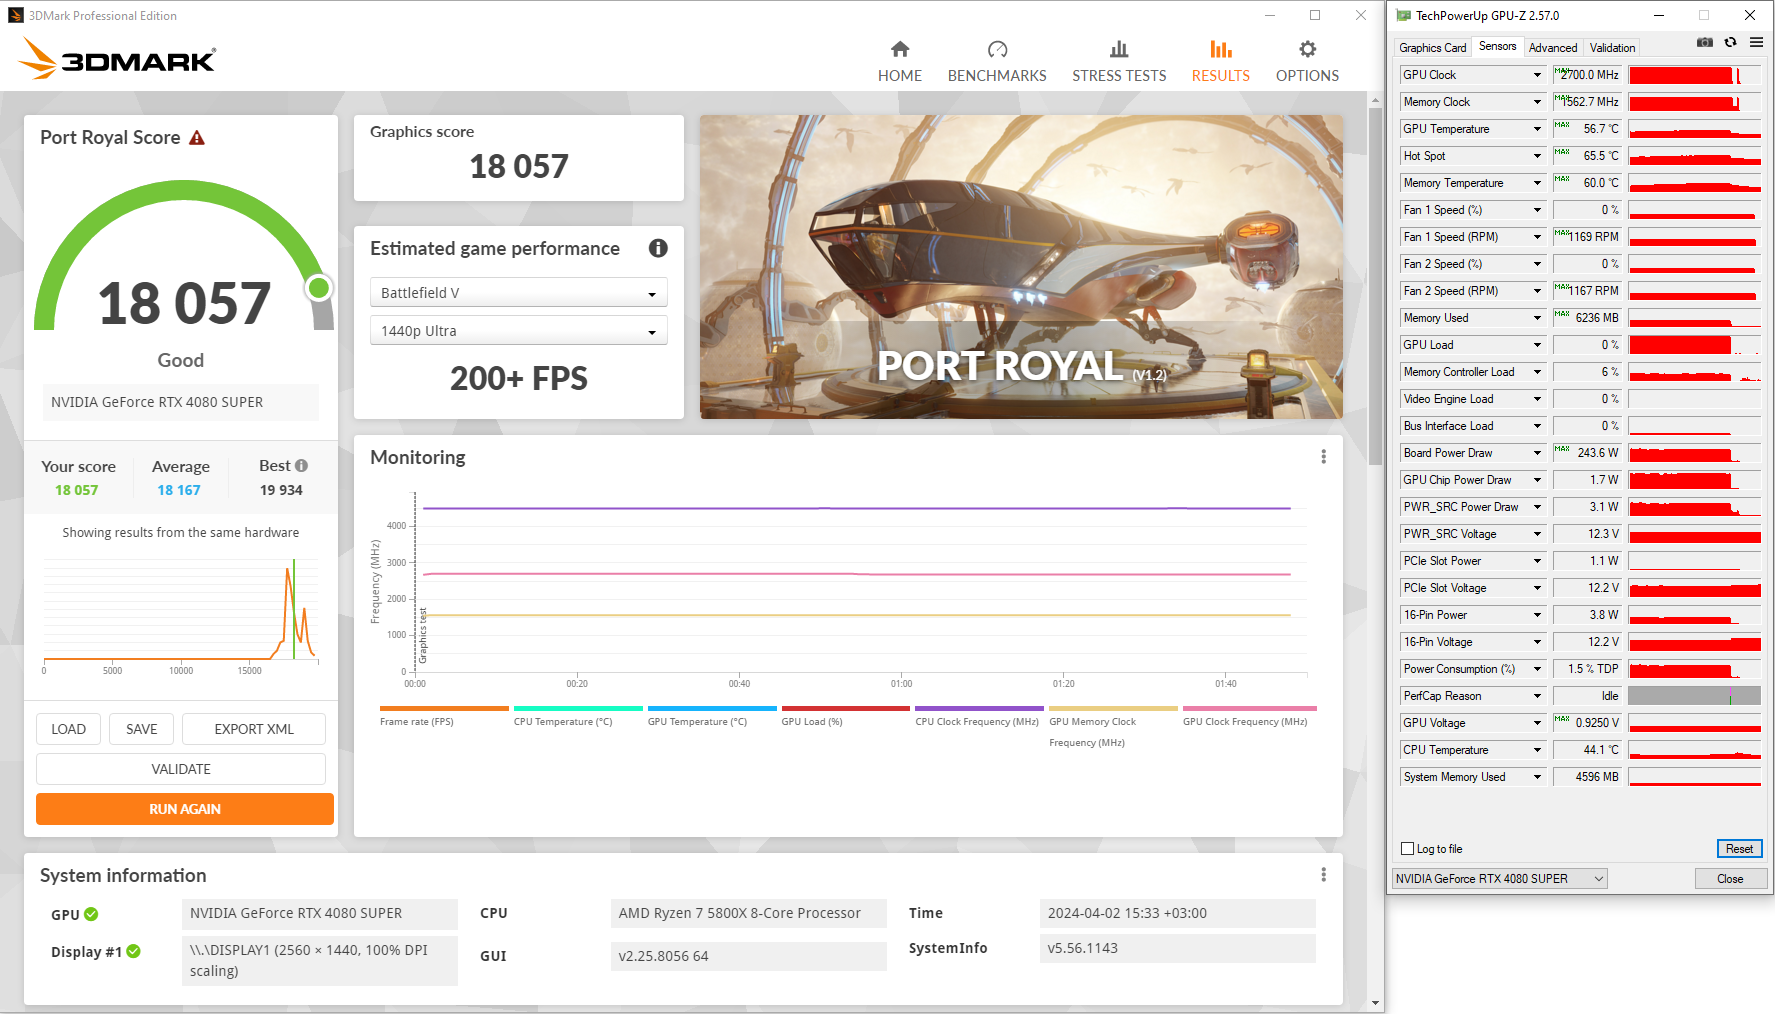This screenshot has width=1775, height=1014.
Task: Click RUN AGAIN to rerun benchmark
Action: [x=185, y=809]
